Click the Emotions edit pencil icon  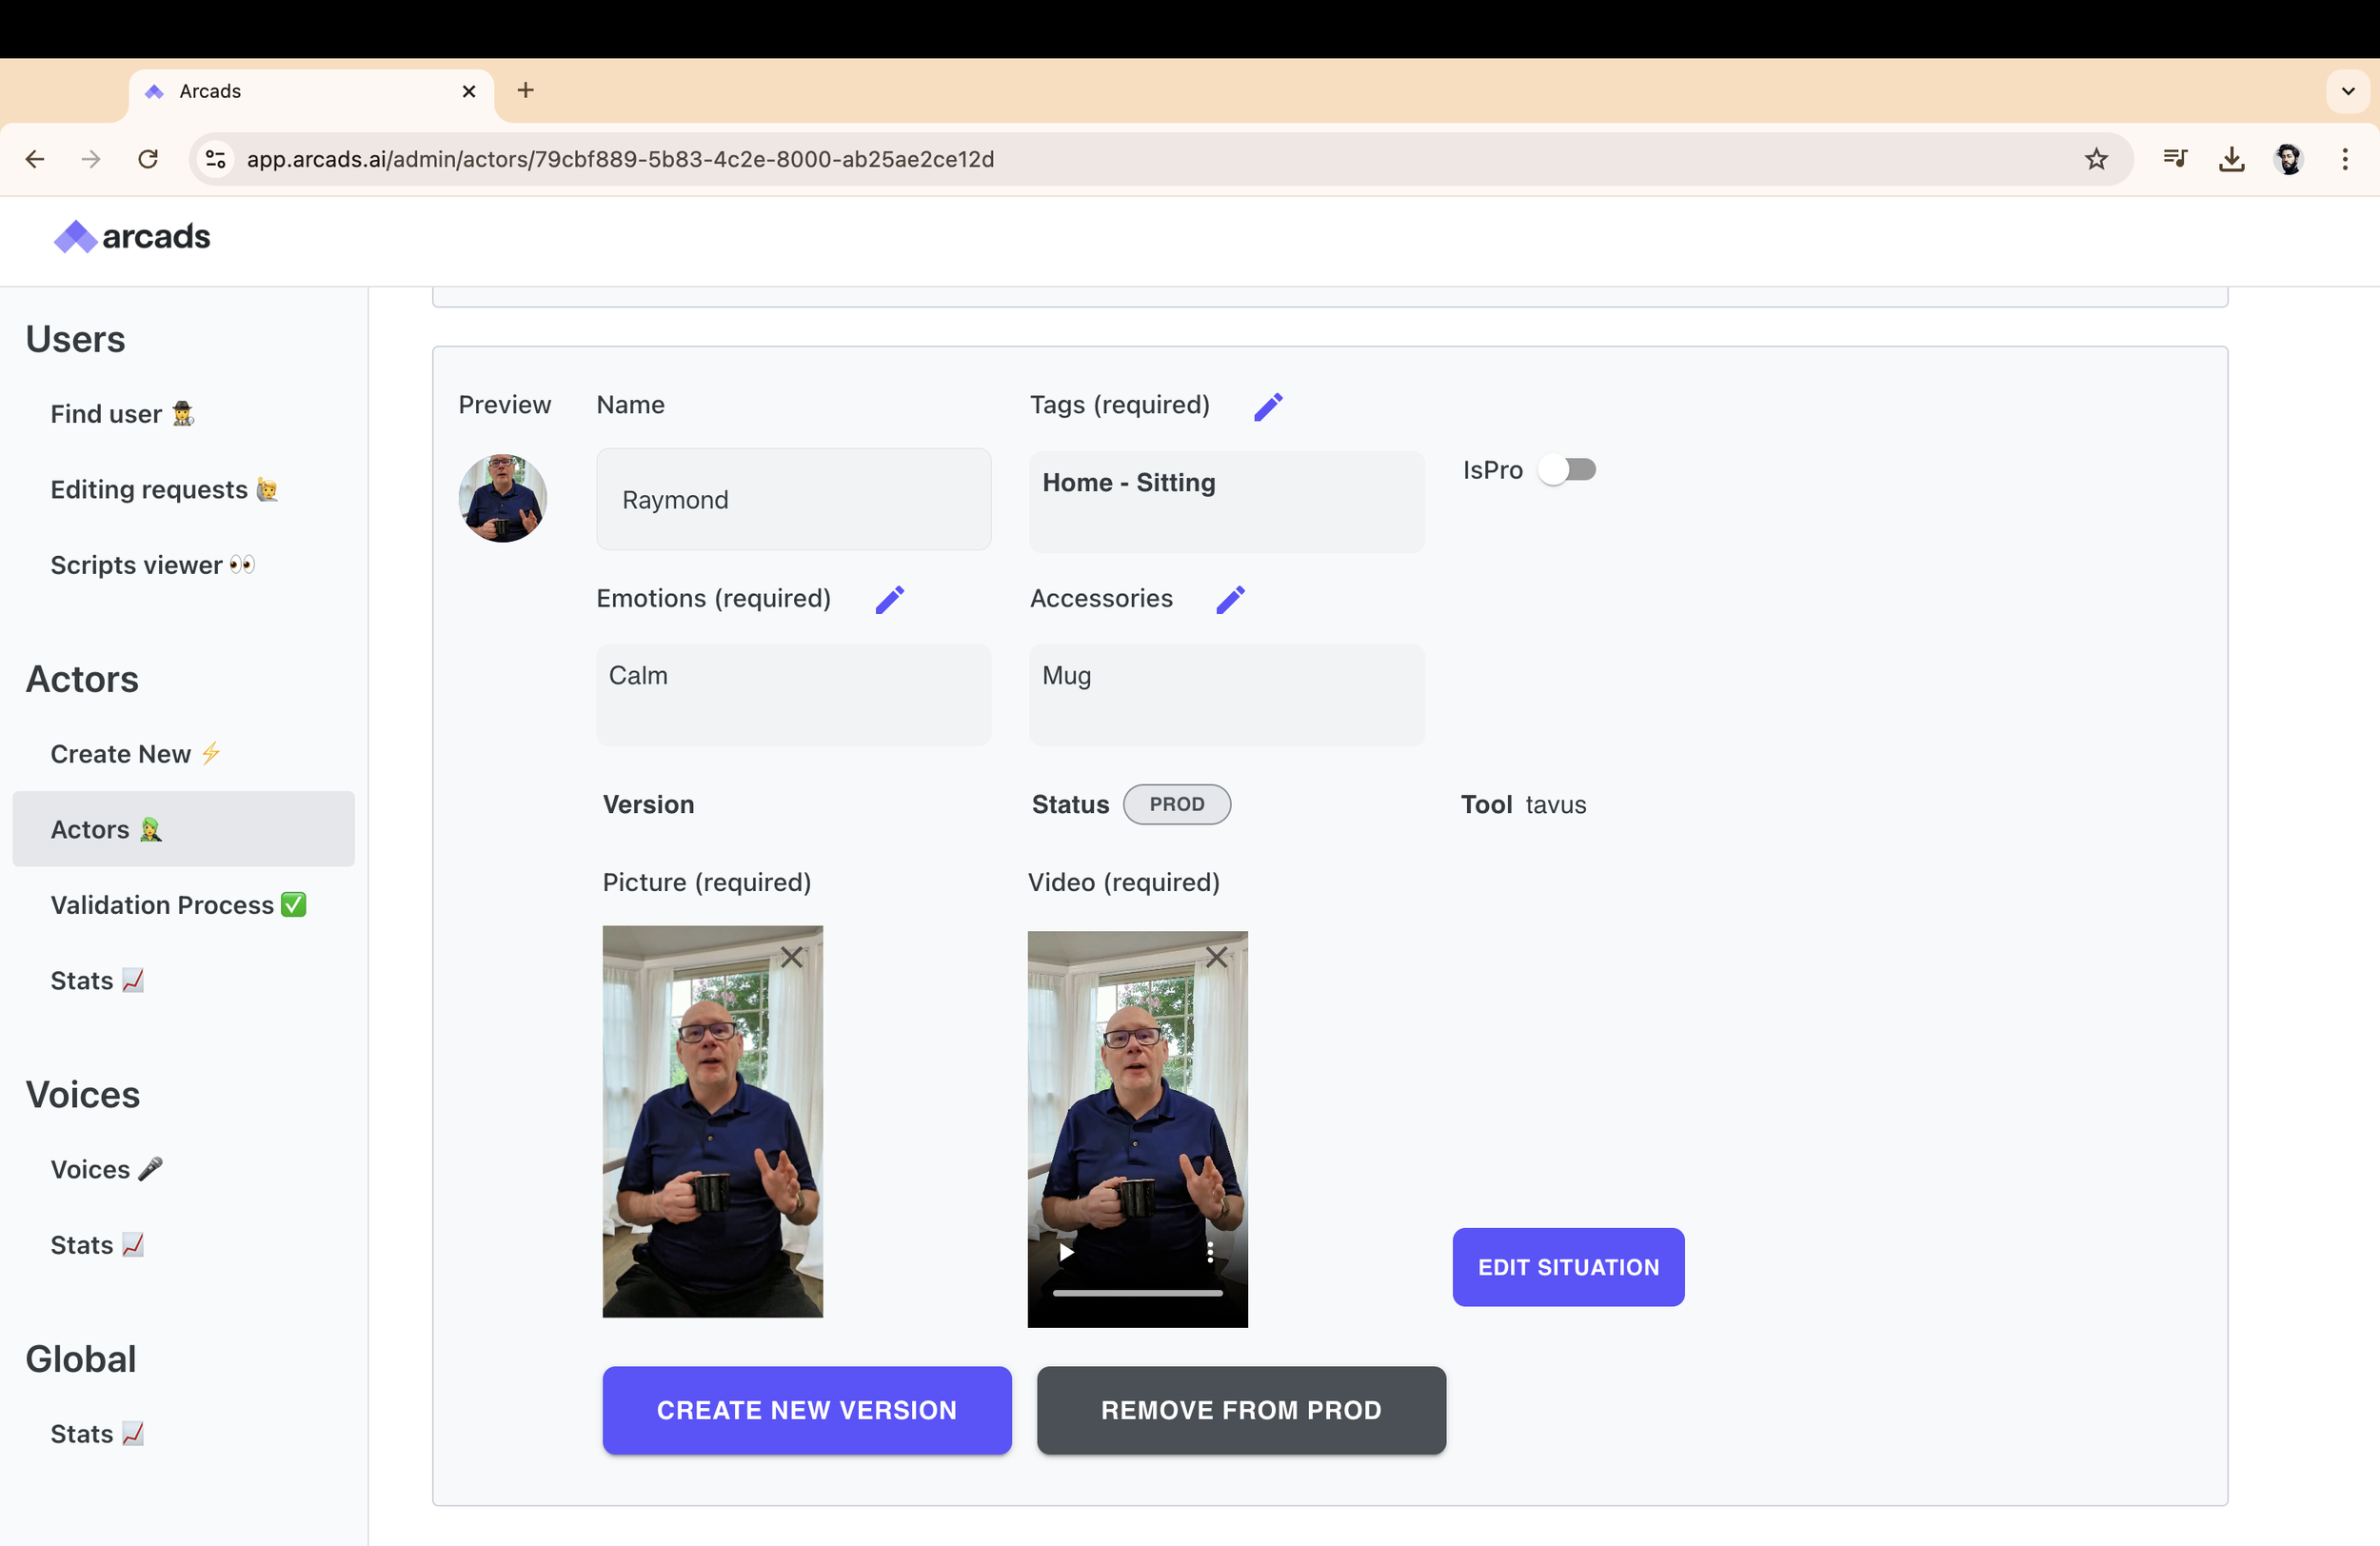coord(889,599)
